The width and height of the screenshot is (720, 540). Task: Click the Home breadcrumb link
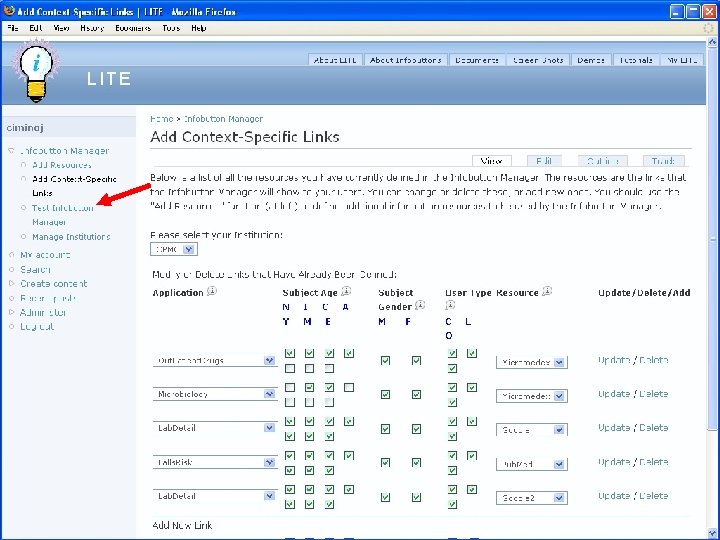(x=162, y=119)
